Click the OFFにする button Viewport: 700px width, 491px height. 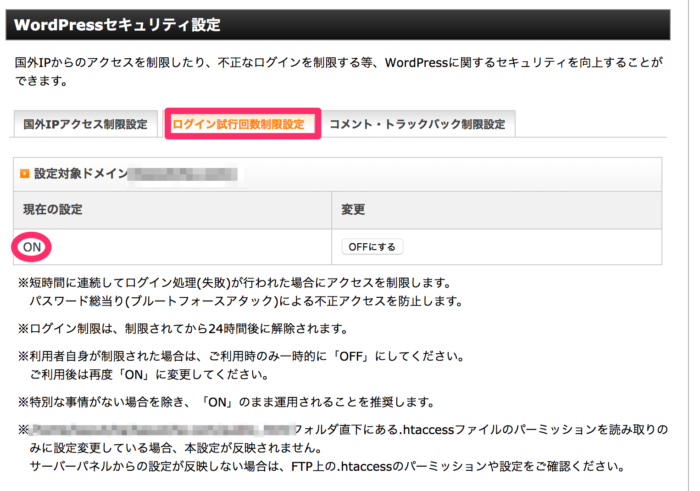(x=372, y=247)
